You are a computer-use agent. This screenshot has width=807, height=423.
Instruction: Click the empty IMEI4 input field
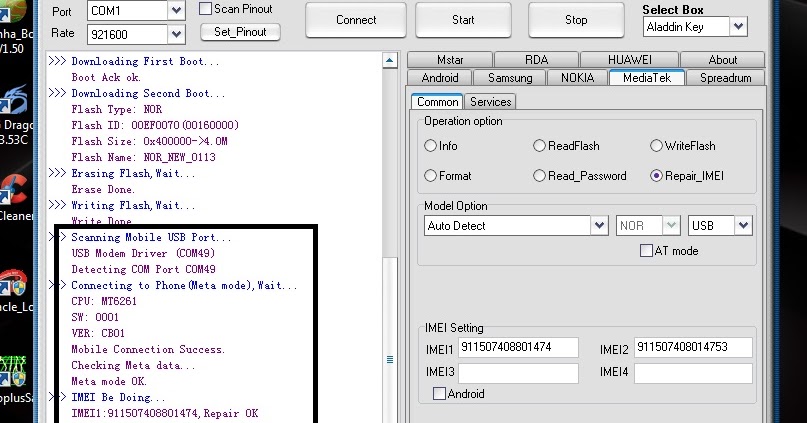(x=693, y=373)
